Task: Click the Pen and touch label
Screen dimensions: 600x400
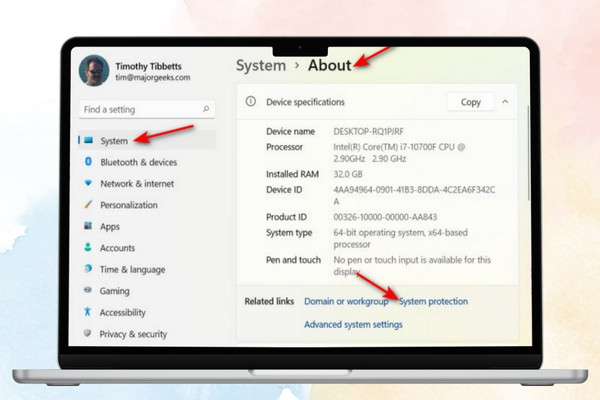Action: tap(293, 260)
